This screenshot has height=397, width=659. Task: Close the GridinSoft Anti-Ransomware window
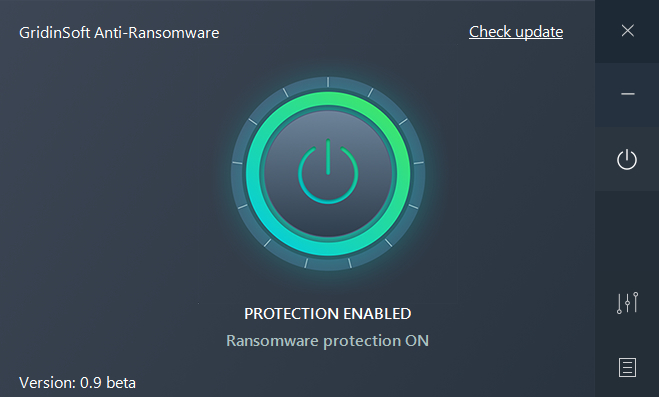[627, 31]
